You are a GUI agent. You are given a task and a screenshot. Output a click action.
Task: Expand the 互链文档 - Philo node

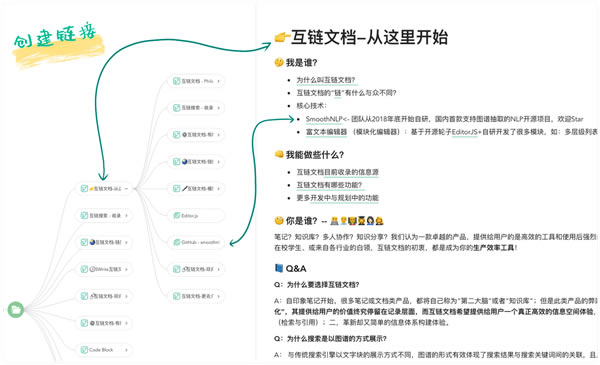click(218, 81)
